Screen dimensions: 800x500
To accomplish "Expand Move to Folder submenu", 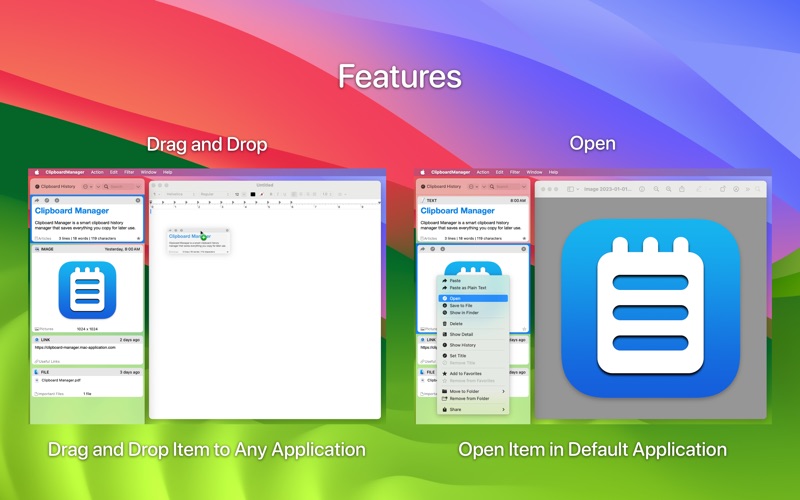I will tap(473, 391).
